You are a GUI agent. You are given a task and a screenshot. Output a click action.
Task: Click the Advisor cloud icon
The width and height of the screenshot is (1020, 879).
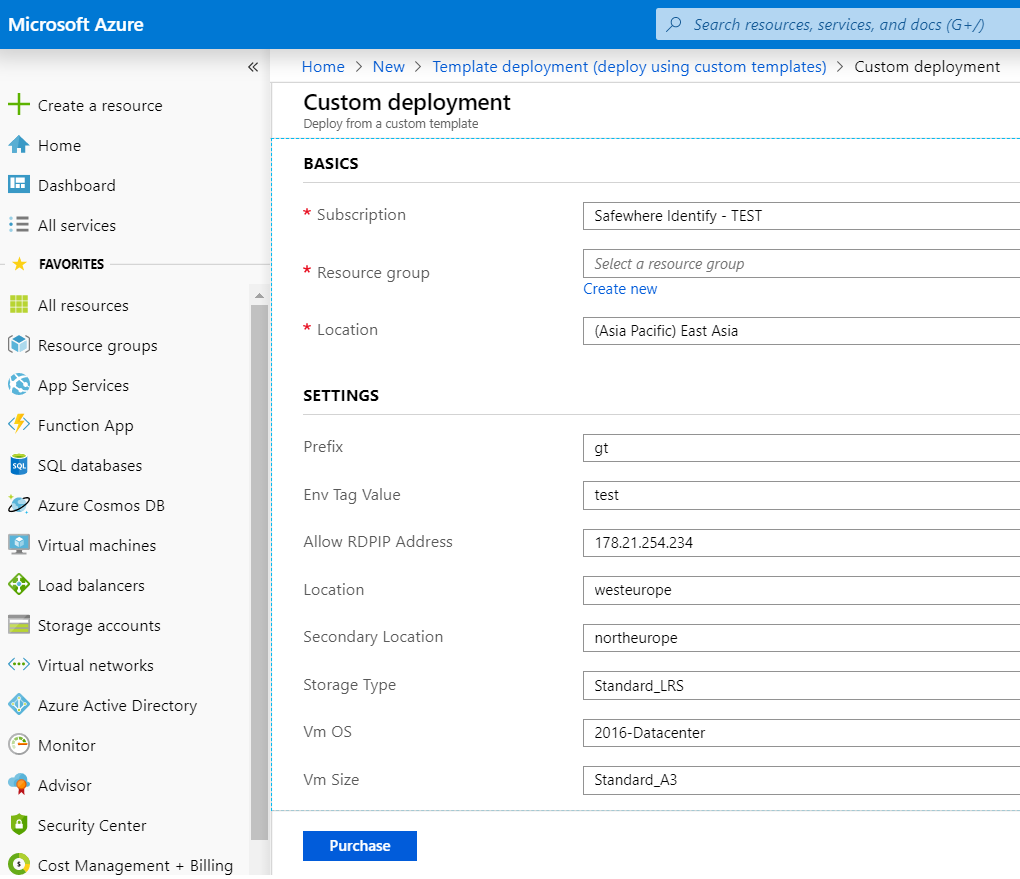coord(19,785)
